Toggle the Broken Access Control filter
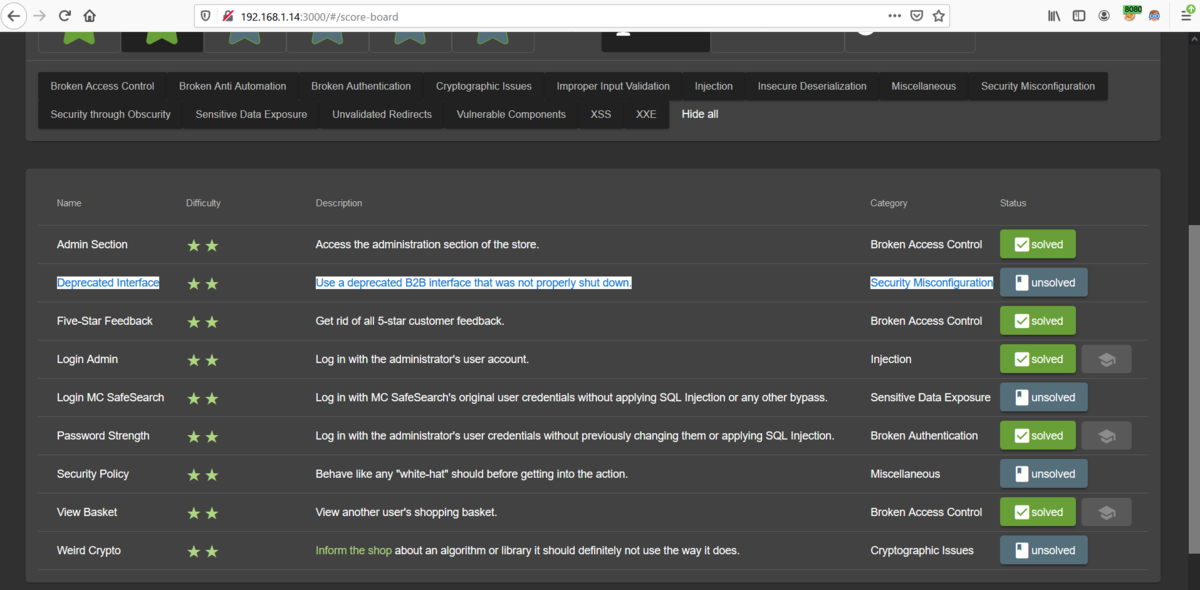The width and height of the screenshot is (1200, 590). [x=102, y=86]
